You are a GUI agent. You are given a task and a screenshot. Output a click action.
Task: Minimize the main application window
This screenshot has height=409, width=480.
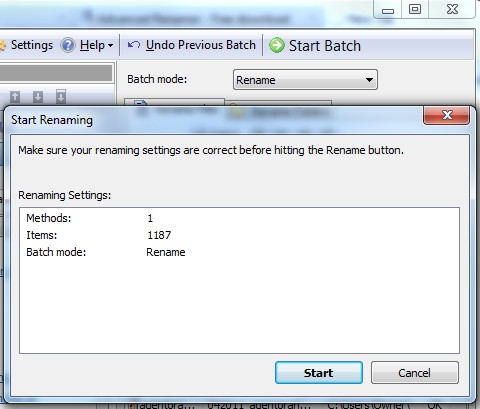pyautogui.click(x=388, y=10)
